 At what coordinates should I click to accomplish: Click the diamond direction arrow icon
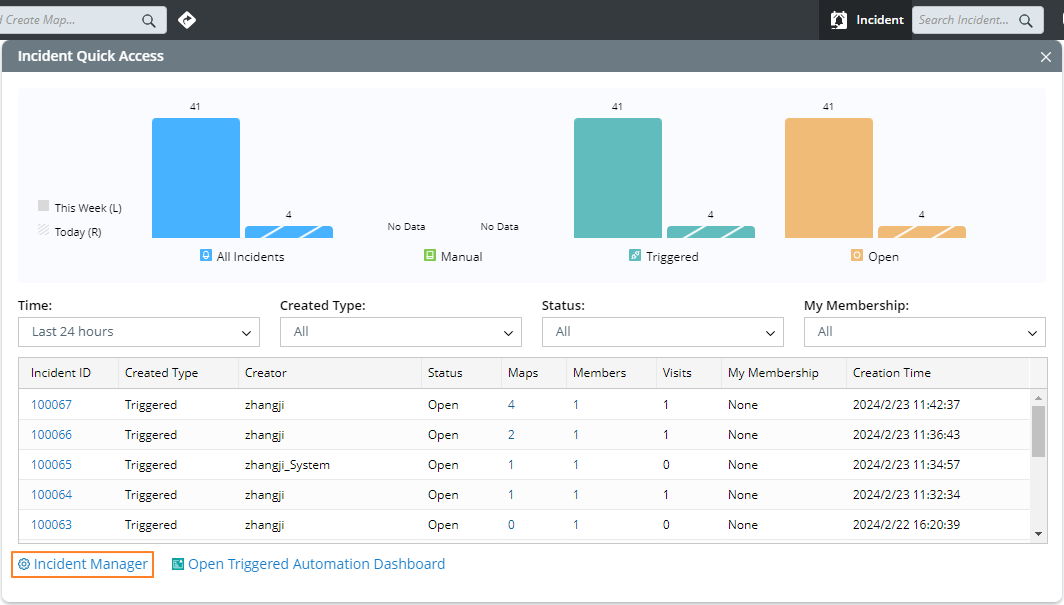[x=187, y=20]
